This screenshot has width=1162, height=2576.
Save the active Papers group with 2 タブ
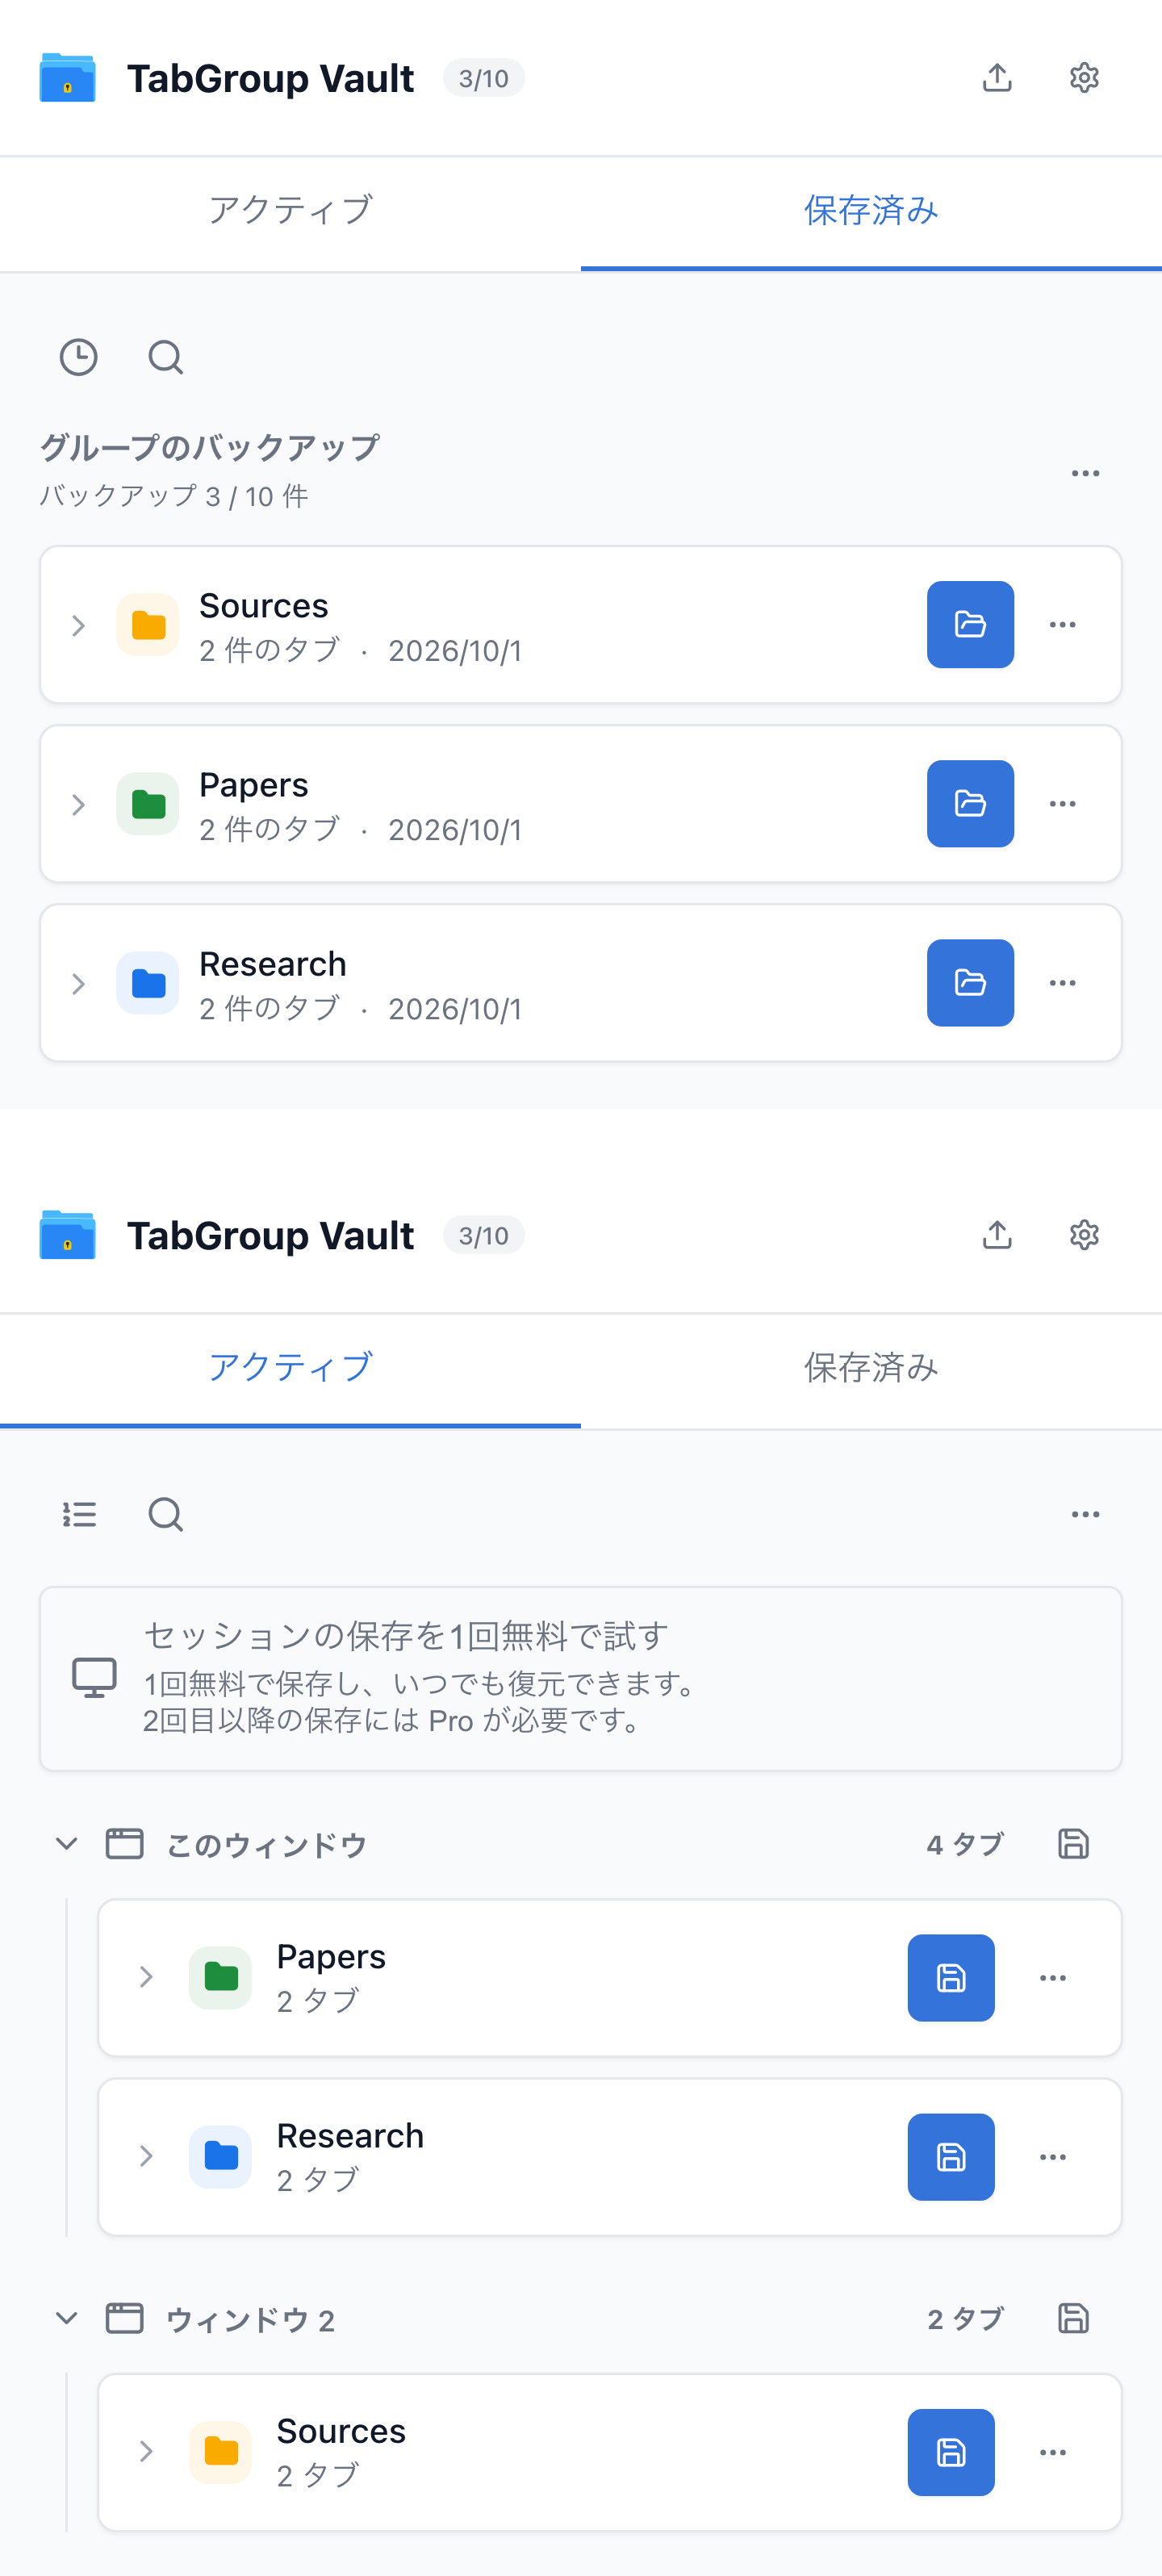951,1978
